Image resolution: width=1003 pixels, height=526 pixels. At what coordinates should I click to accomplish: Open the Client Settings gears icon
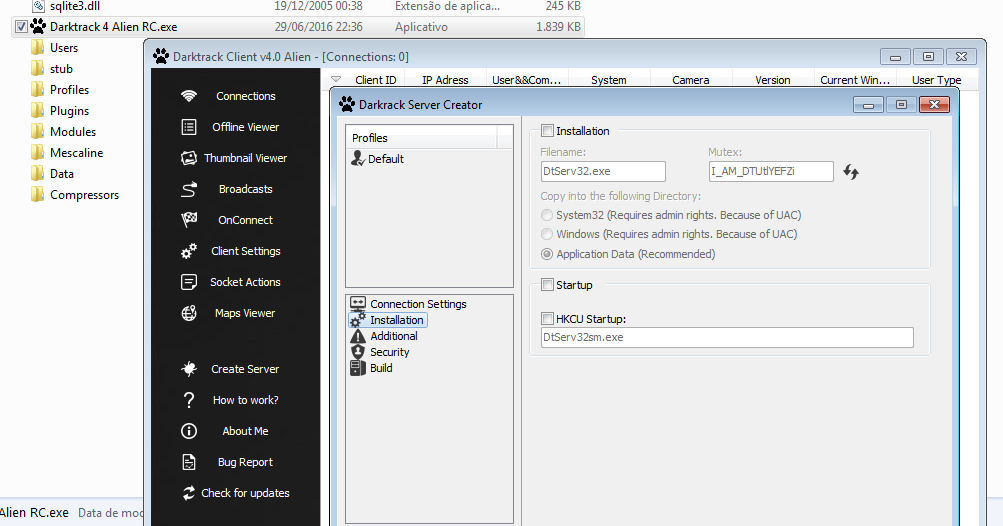click(189, 251)
